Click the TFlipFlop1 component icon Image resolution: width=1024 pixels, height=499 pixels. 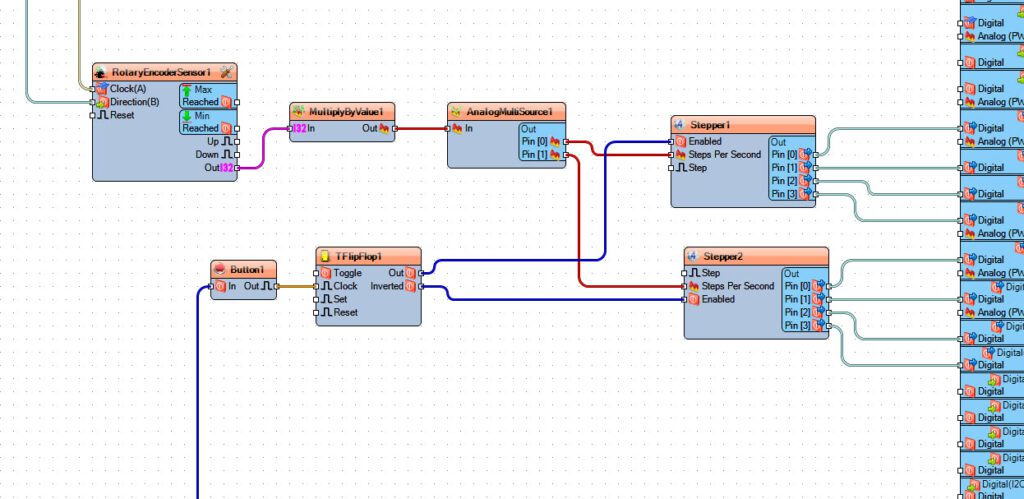(325, 255)
